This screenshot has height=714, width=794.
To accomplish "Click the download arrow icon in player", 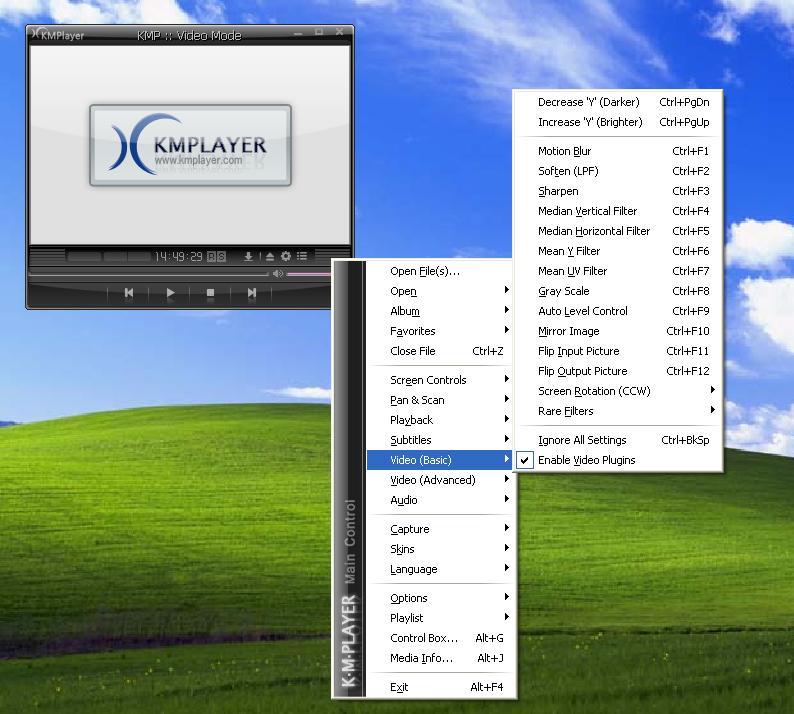I will click(249, 257).
